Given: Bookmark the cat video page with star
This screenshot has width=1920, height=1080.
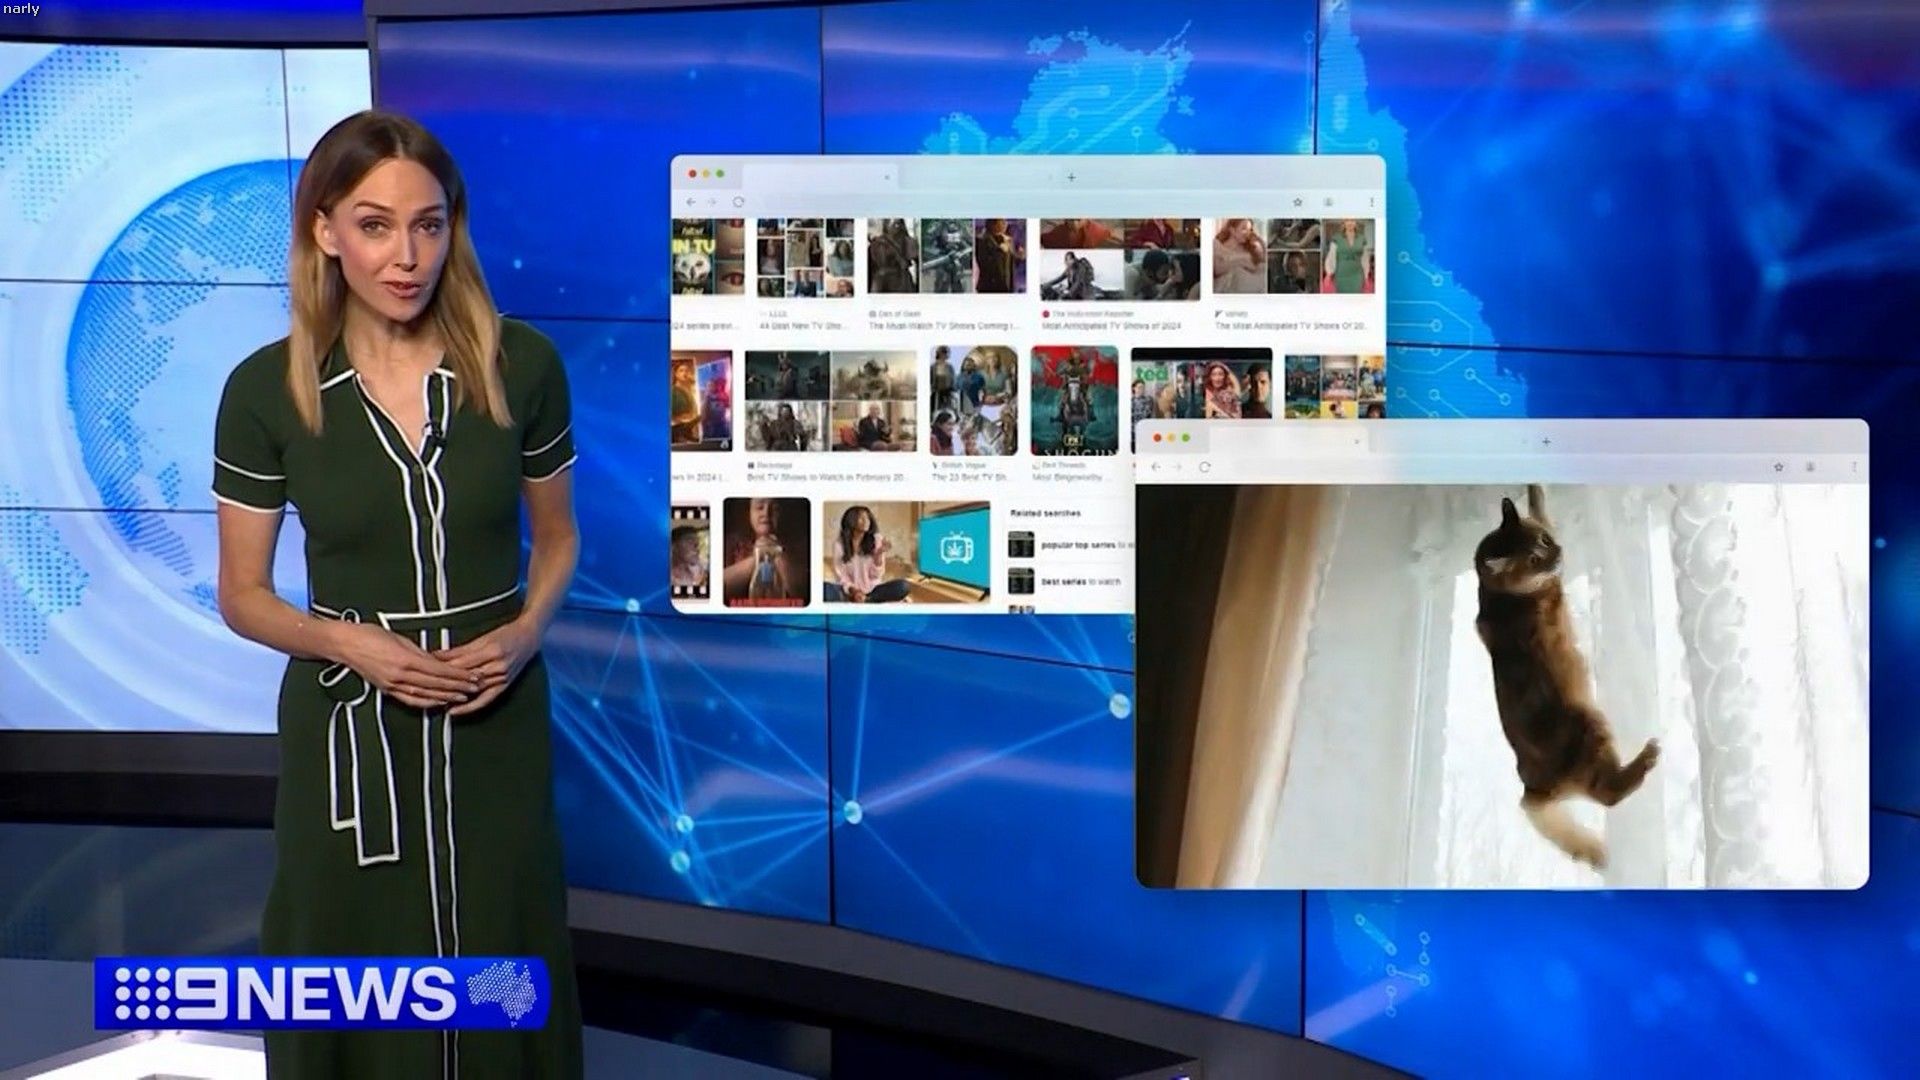Looking at the screenshot, I should click(x=1778, y=467).
